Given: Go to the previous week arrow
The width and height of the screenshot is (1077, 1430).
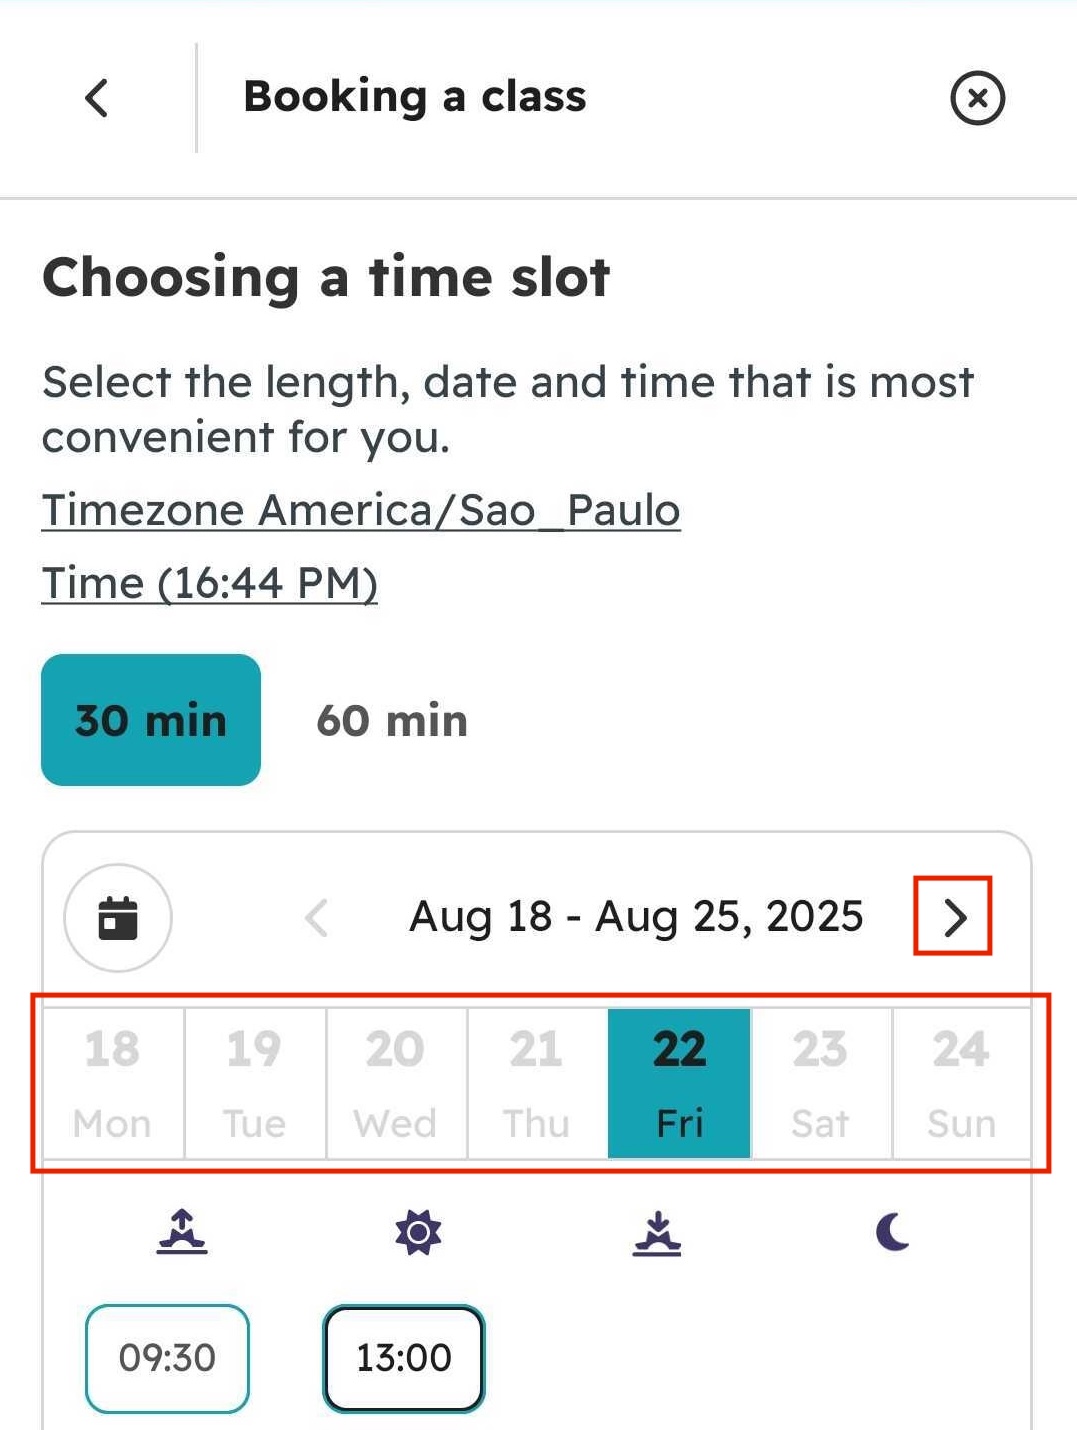Looking at the screenshot, I should 317,917.
